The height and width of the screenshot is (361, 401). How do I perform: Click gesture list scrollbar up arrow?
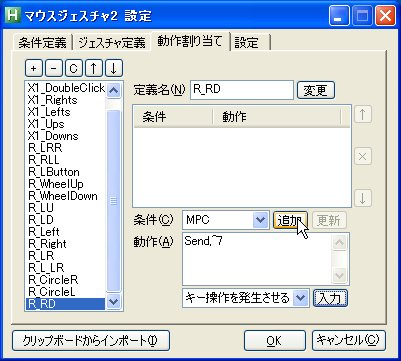pyautogui.click(x=114, y=90)
